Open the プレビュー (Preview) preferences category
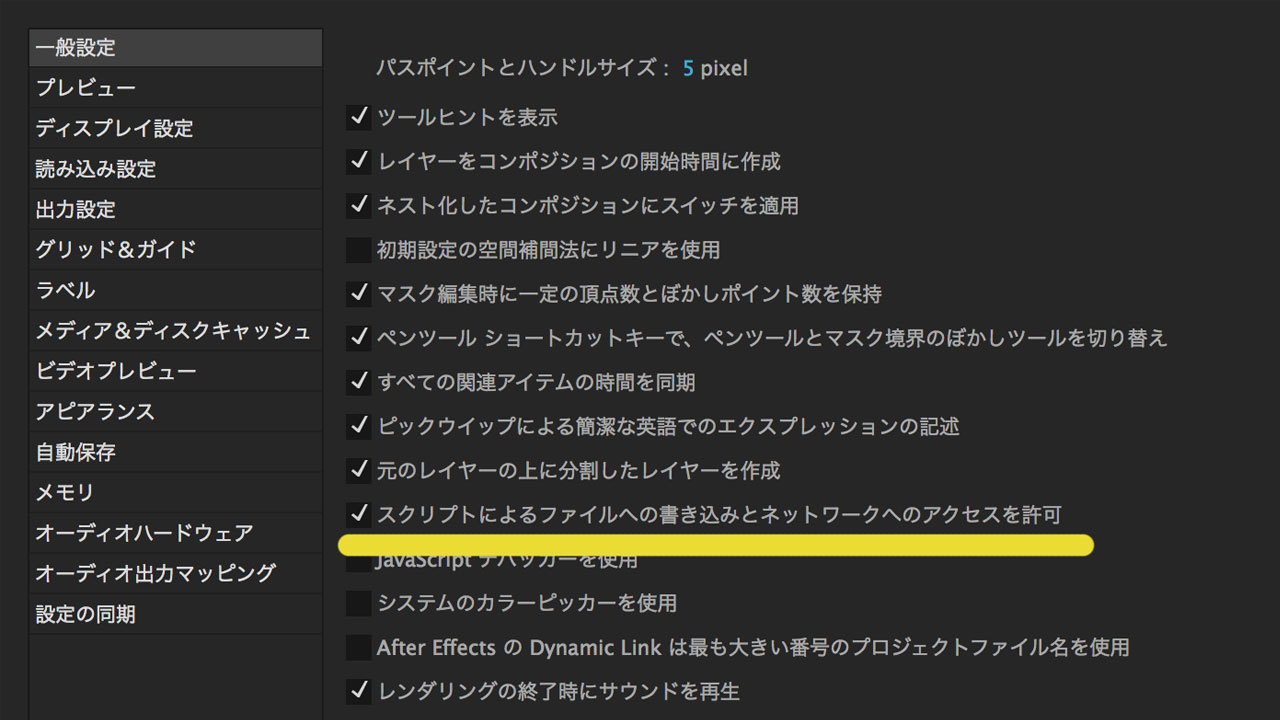 pyautogui.click(x=86, y=88)
